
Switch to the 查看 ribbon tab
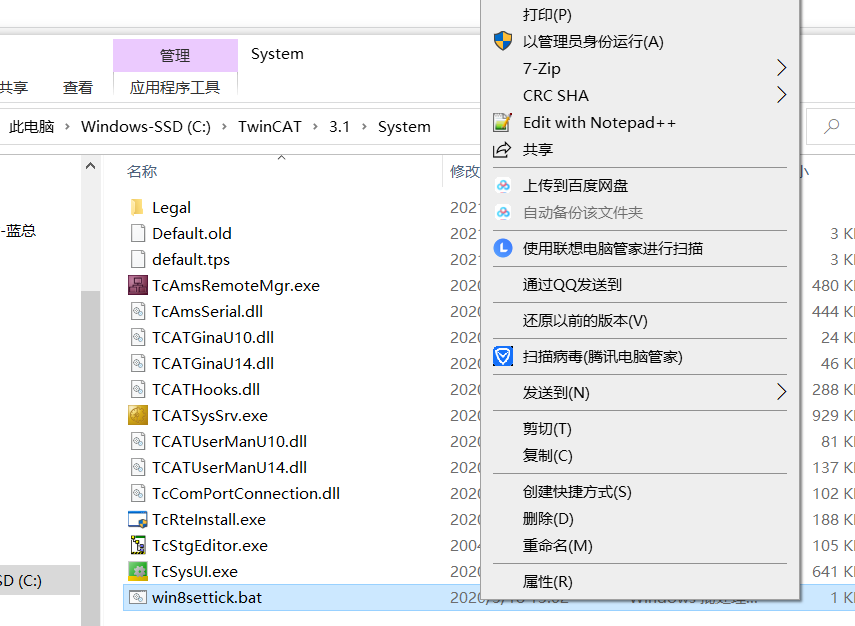pos(78,87)
